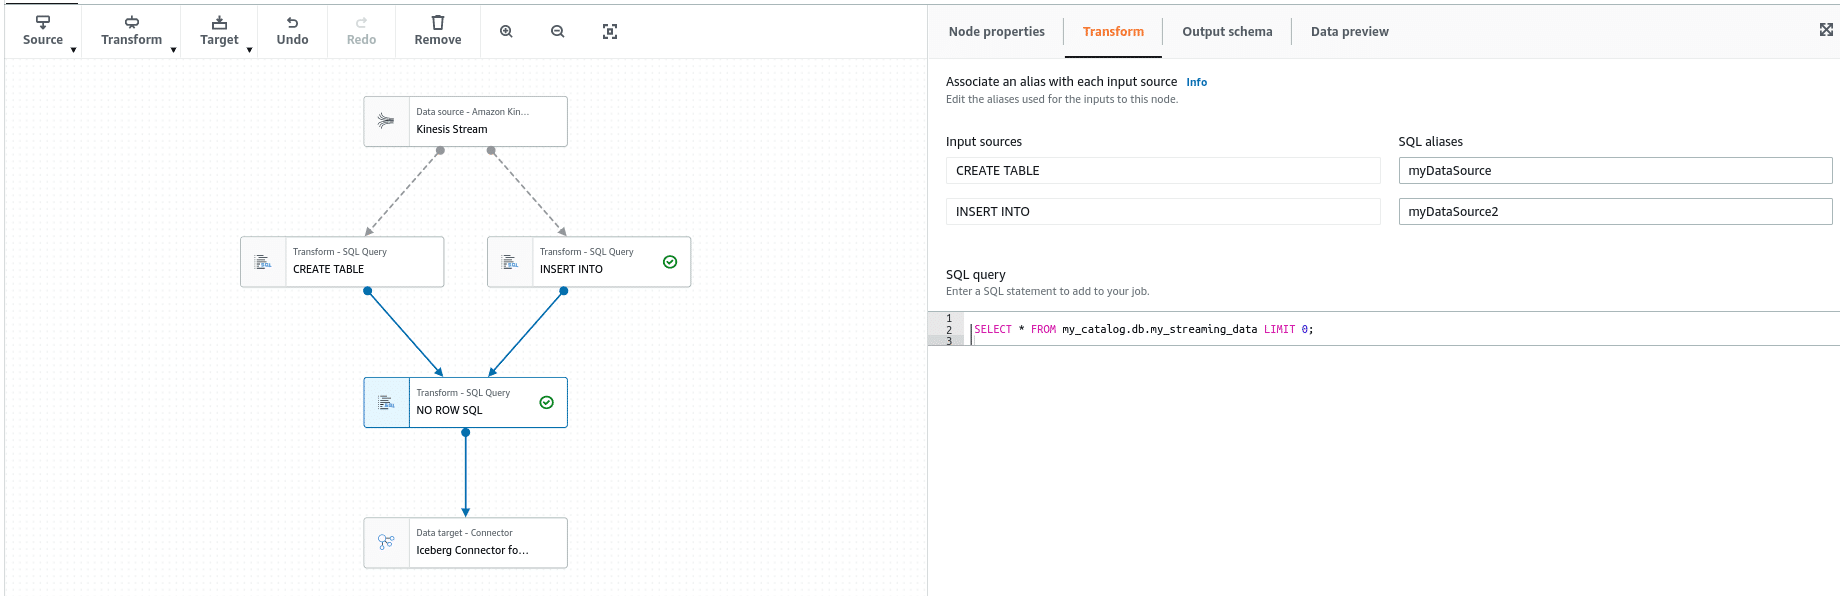1840x596 pixels.
Task: Open the Data preview tab
Action: click(1349, 32)
